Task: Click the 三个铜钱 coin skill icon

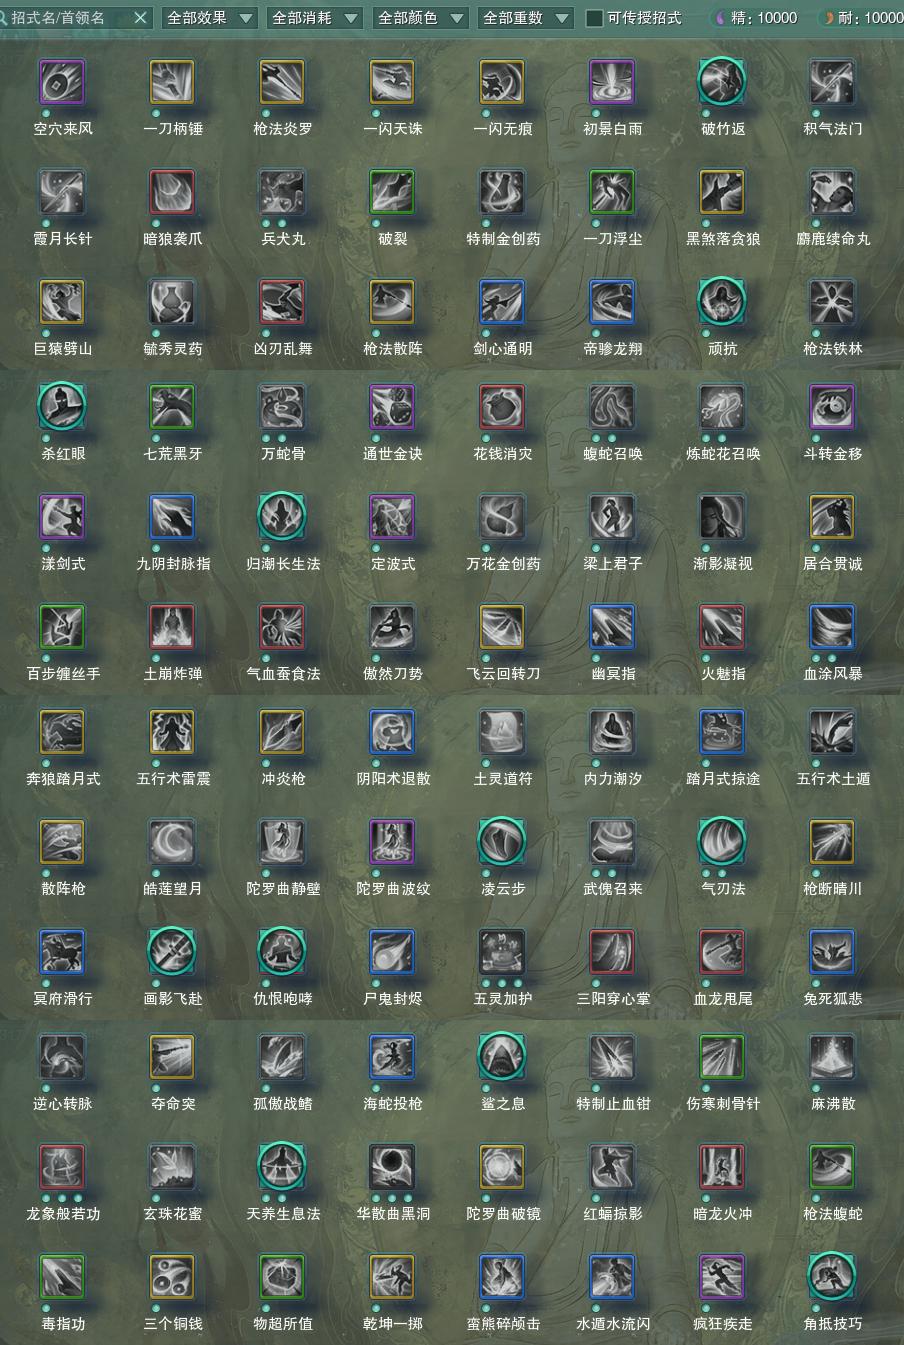Action: pyautogui.click(x=172, y=1278)
